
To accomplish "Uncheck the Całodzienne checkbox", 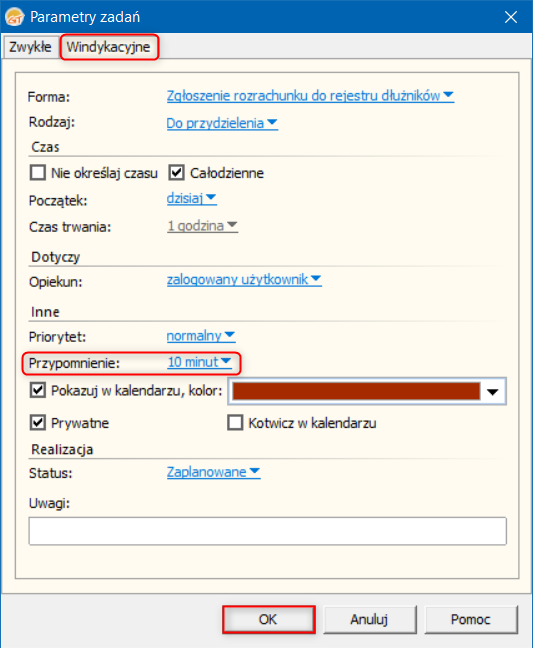I will (176, 172).
